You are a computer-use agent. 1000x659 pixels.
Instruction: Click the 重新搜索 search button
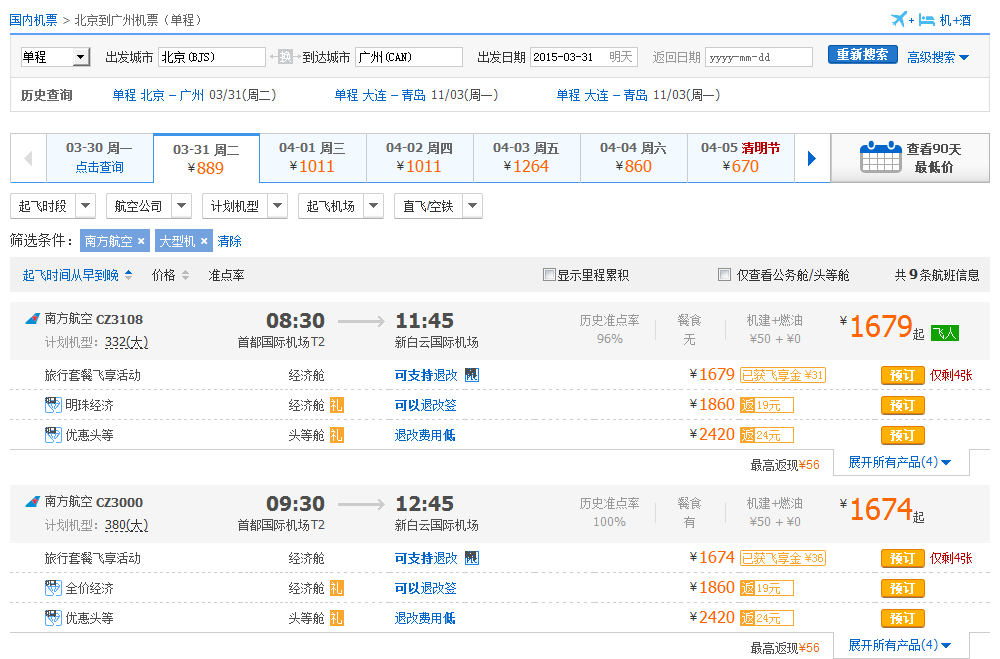point(861,56)
